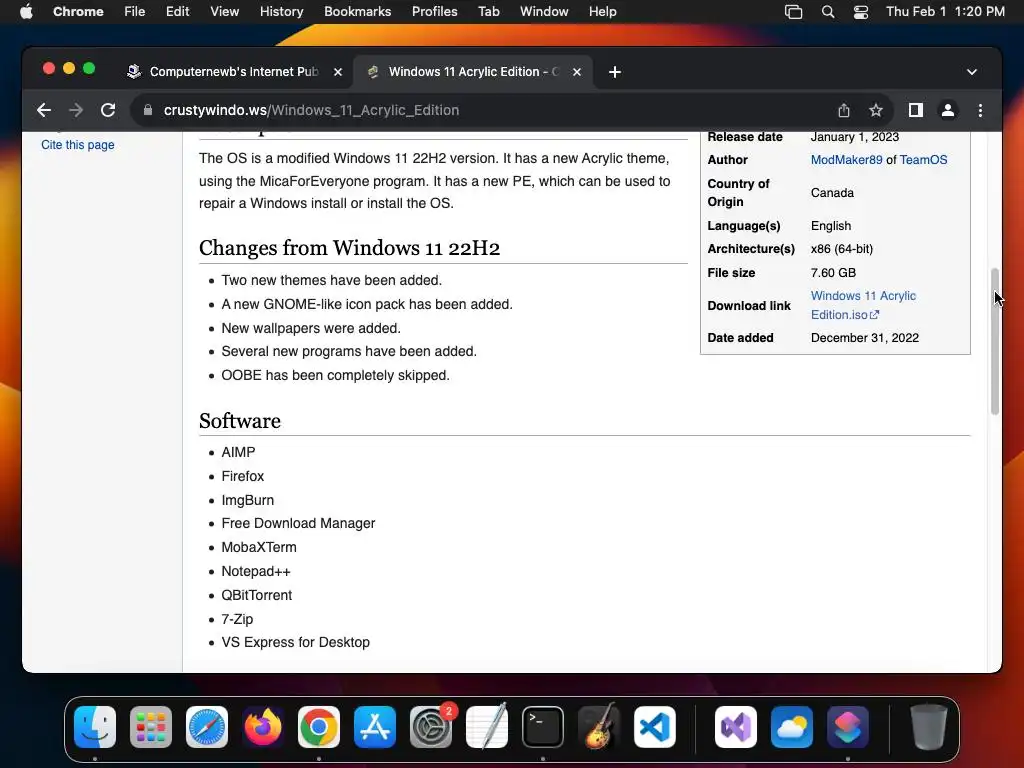Open a new tab with plus button

point(615,72)
